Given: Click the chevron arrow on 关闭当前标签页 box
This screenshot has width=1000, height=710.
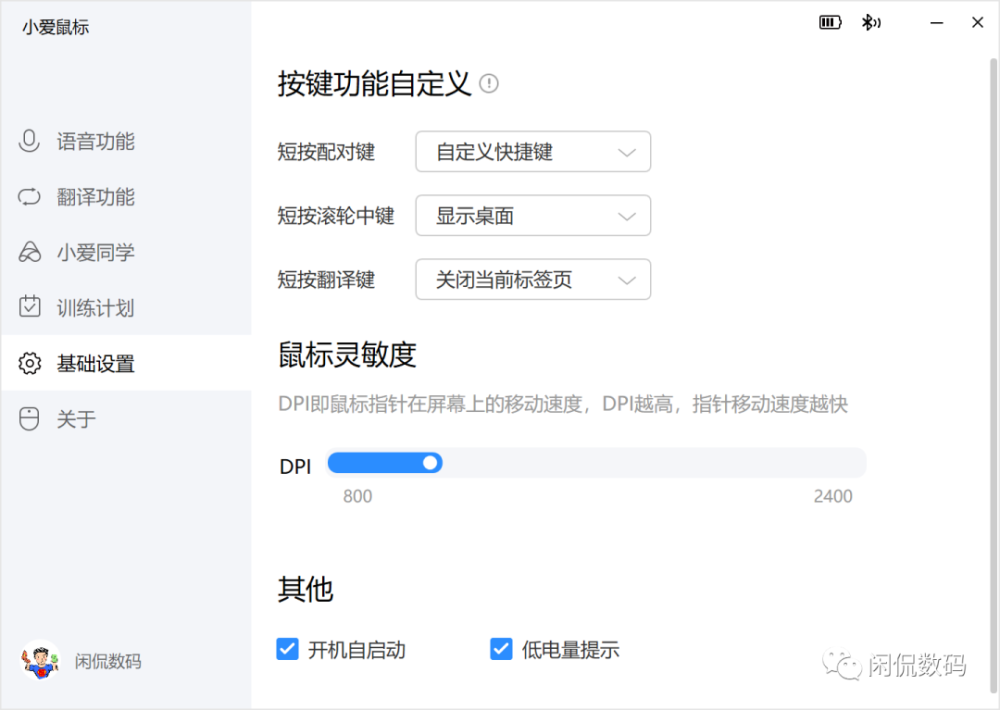Looking at the screenshot, I should [627, 280].
